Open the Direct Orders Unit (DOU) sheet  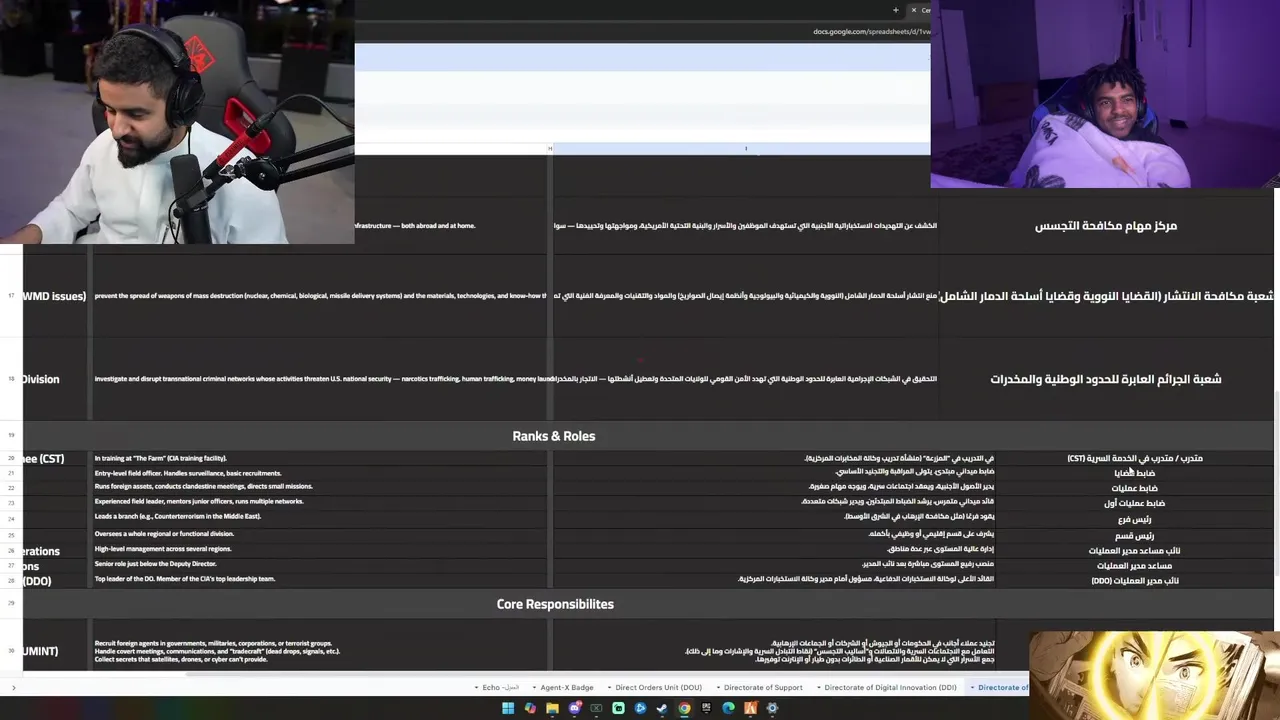pyautogui.click(x=658, y=687)
